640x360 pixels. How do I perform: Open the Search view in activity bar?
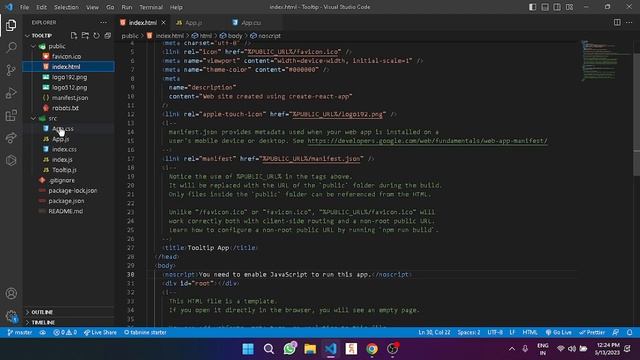point(11,47)
